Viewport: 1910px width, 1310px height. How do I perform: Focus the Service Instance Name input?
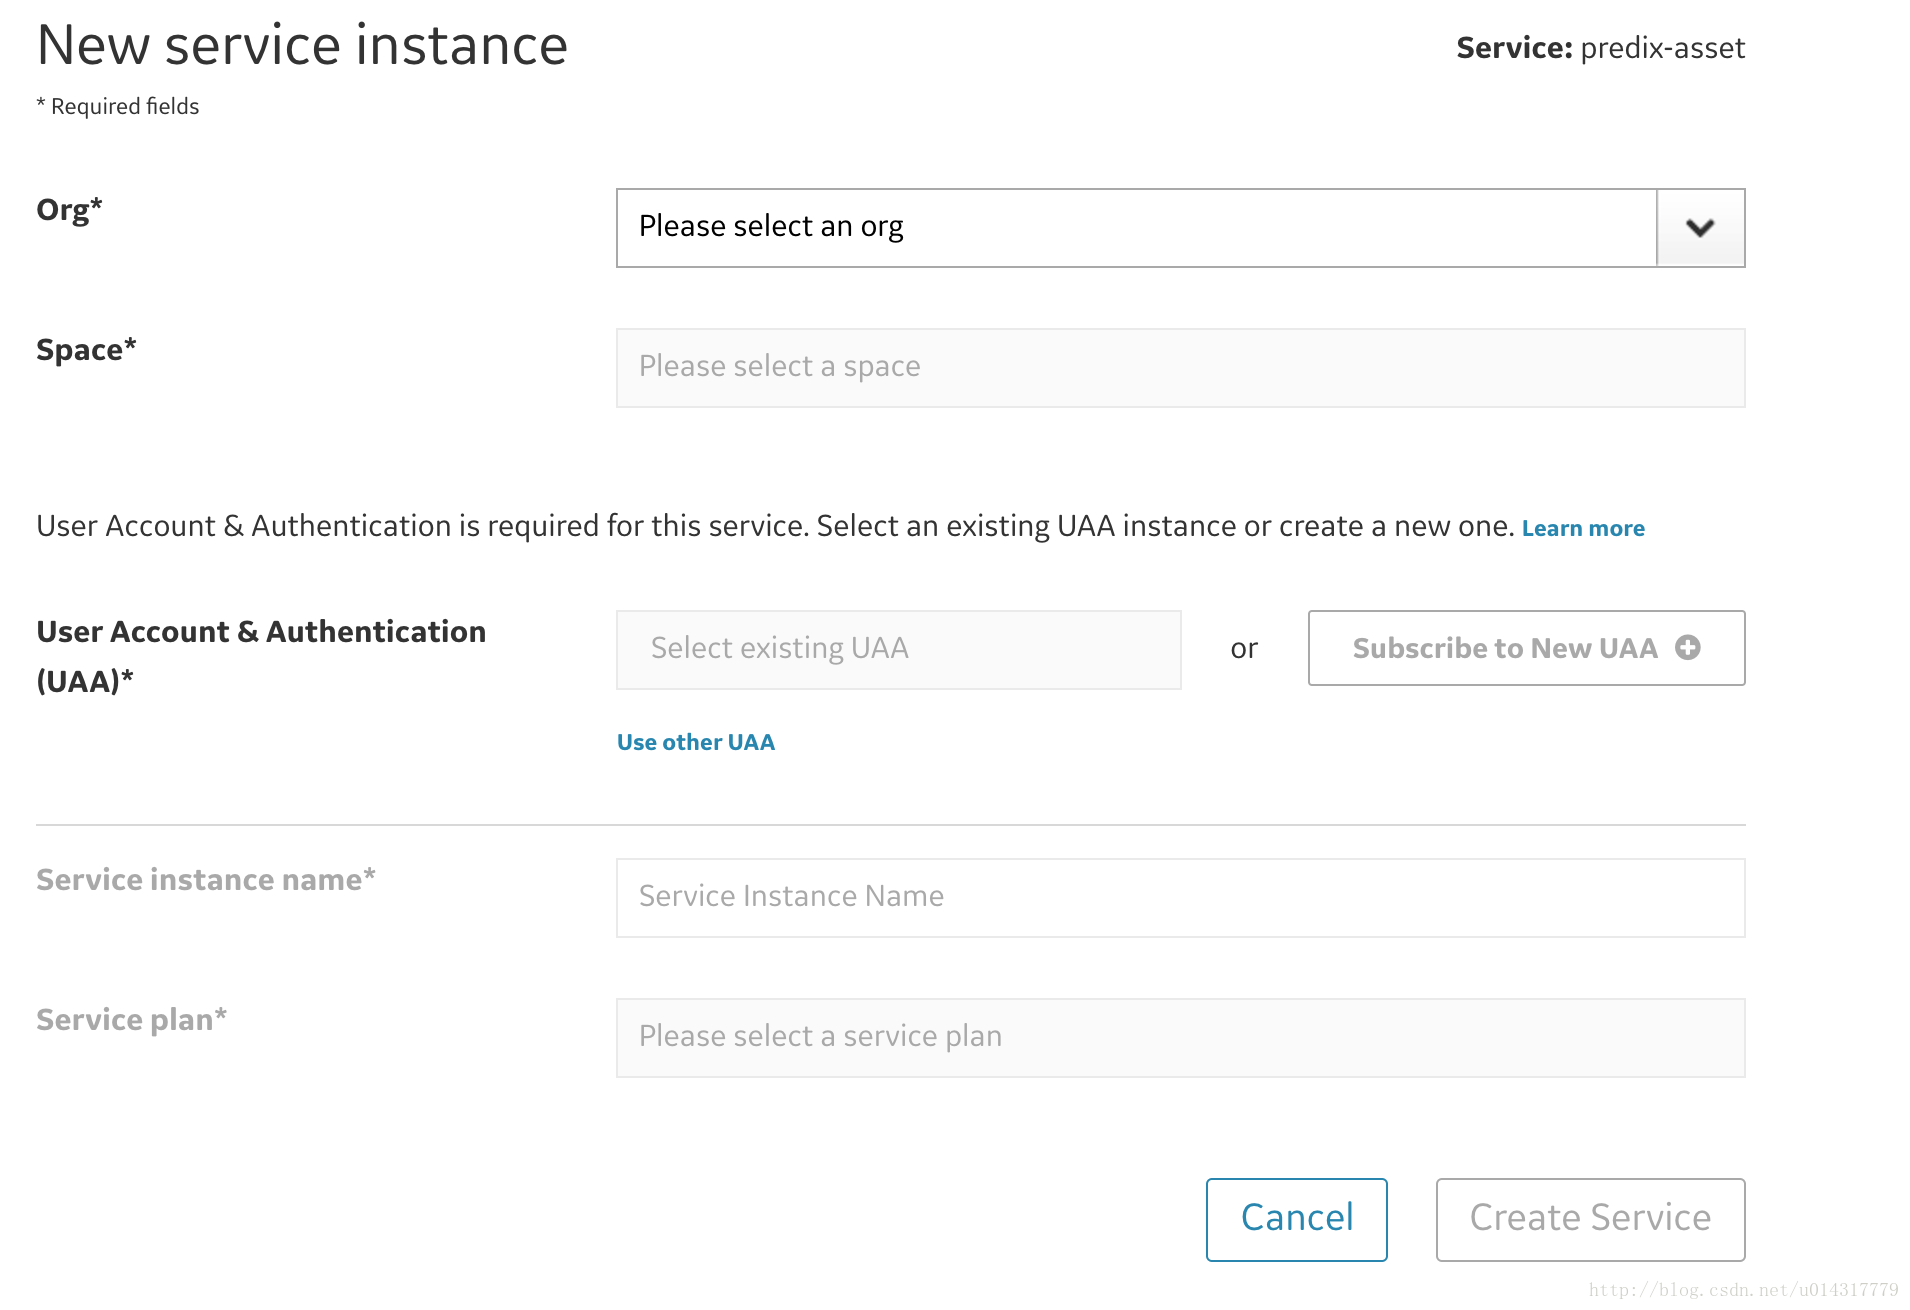coord(1181,898)
